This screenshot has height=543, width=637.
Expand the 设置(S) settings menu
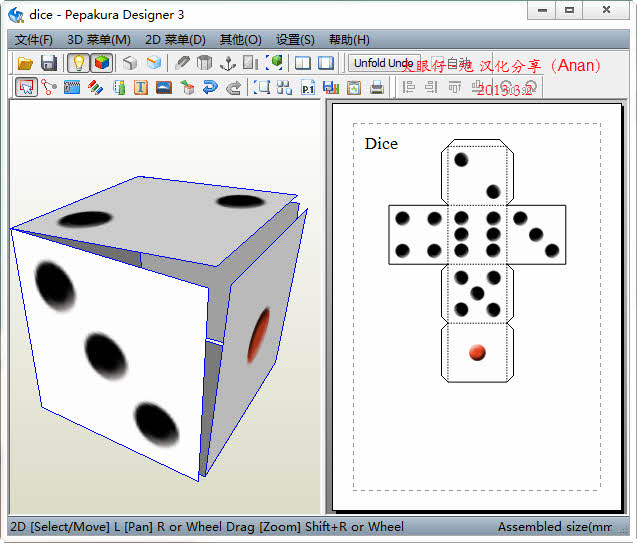coord(295,40)
